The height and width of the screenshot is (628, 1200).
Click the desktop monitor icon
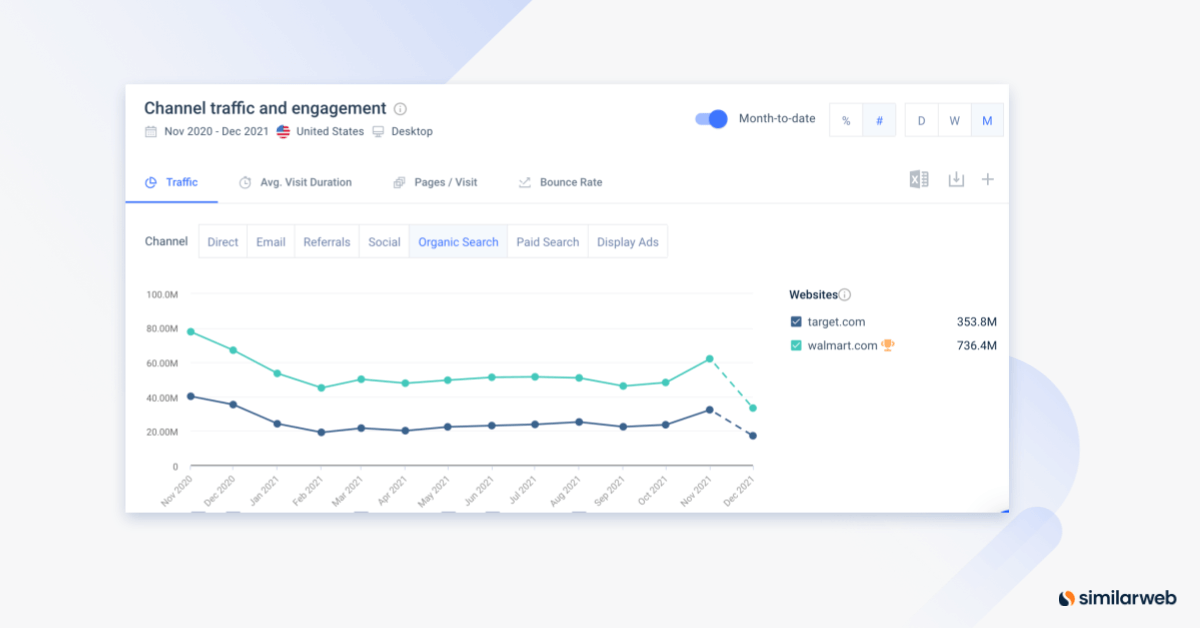(x=378, y=131)
